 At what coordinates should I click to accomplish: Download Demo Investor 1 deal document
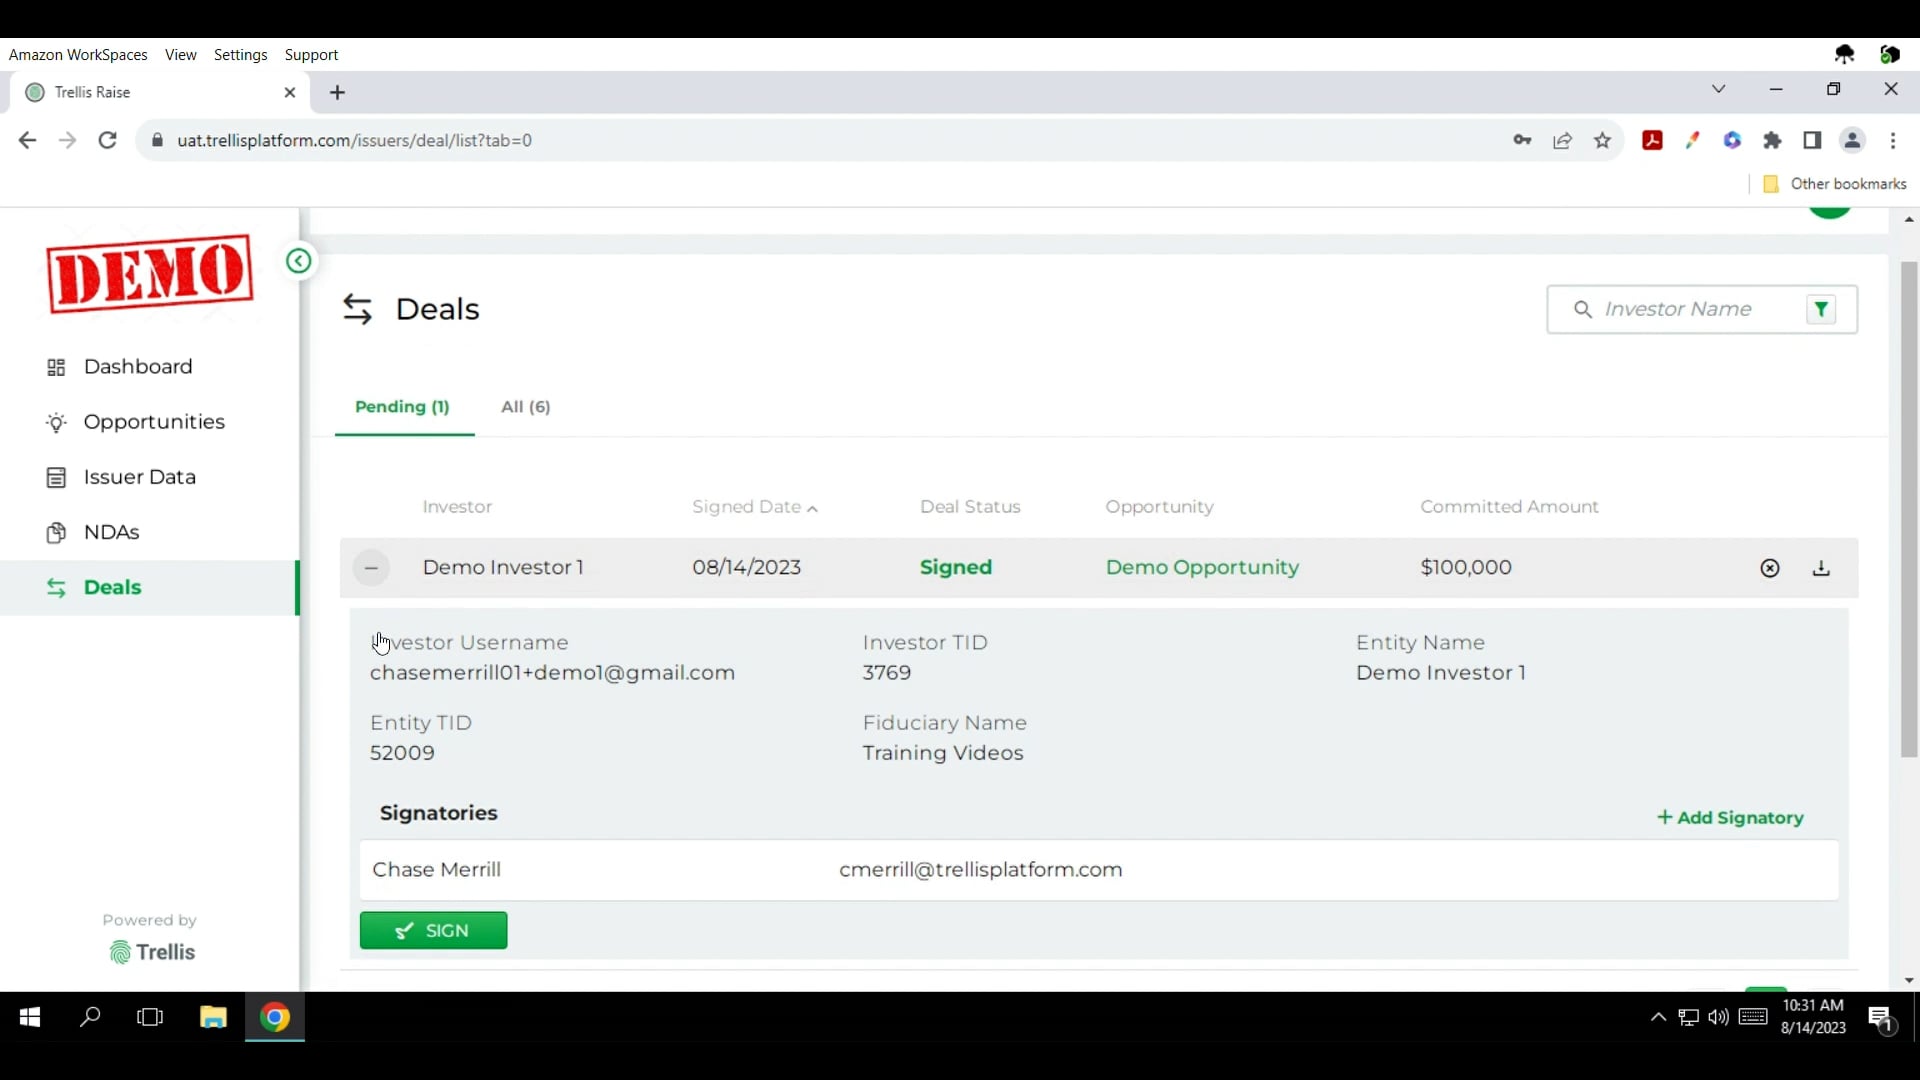pyautogui.click(x=1821, y=568)
